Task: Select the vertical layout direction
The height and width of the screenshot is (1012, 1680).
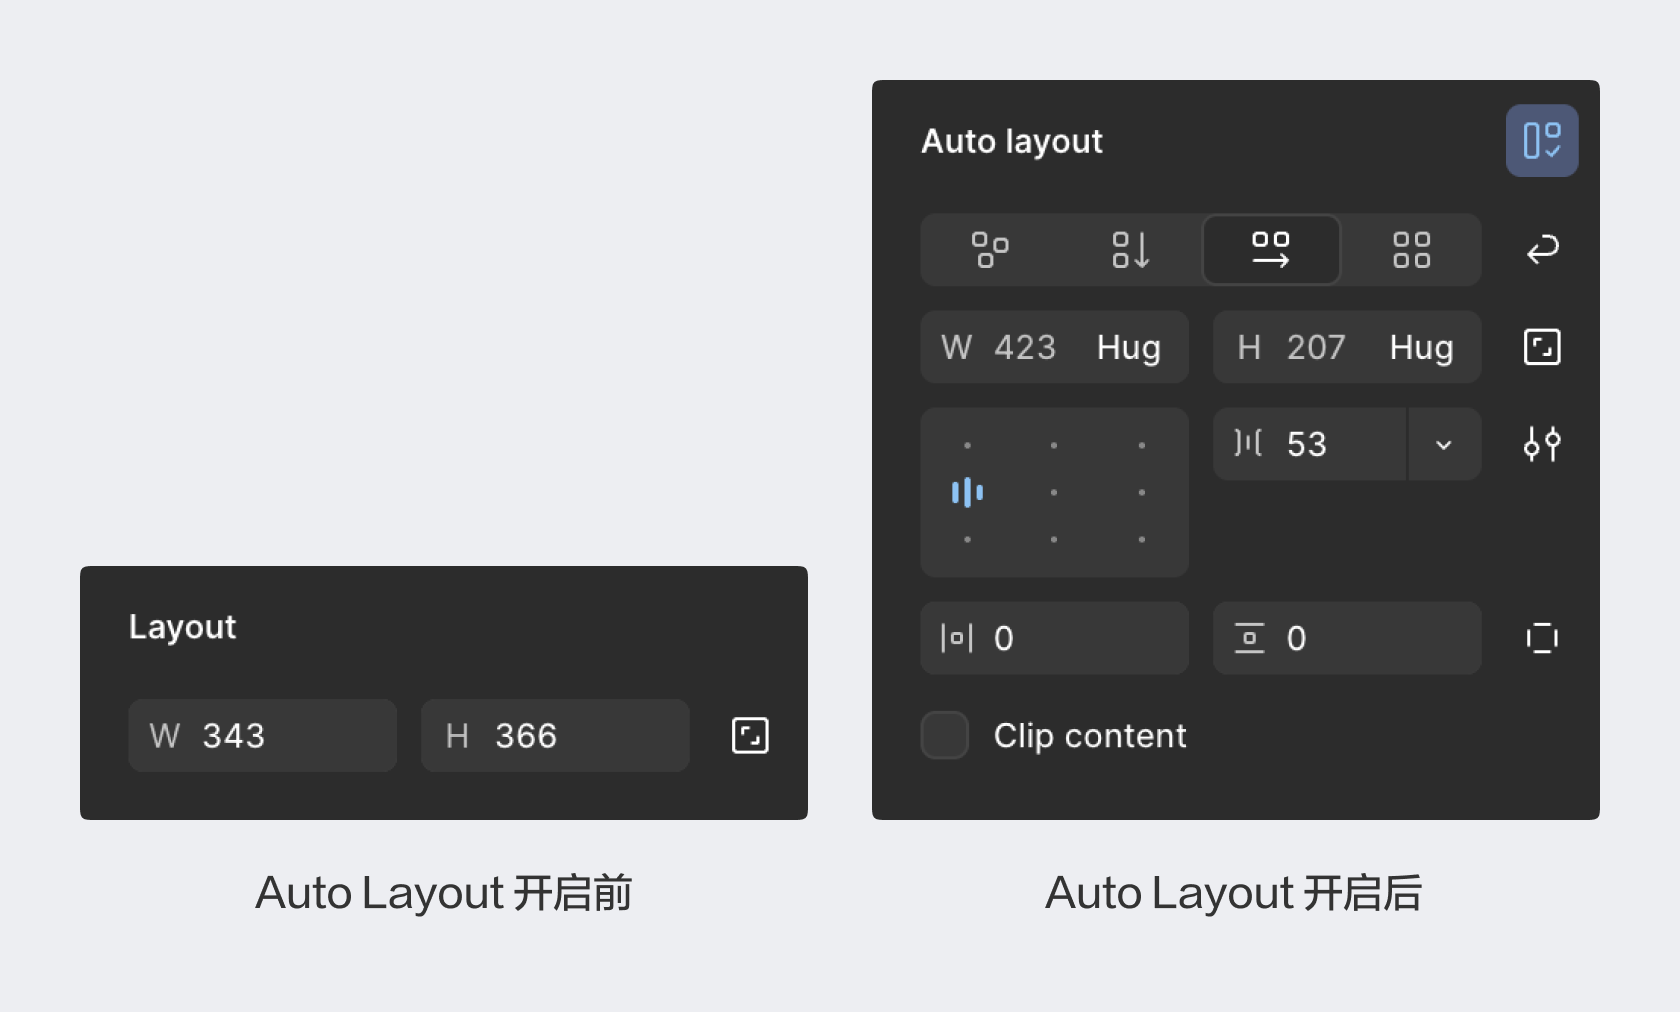Action: 1130,249
